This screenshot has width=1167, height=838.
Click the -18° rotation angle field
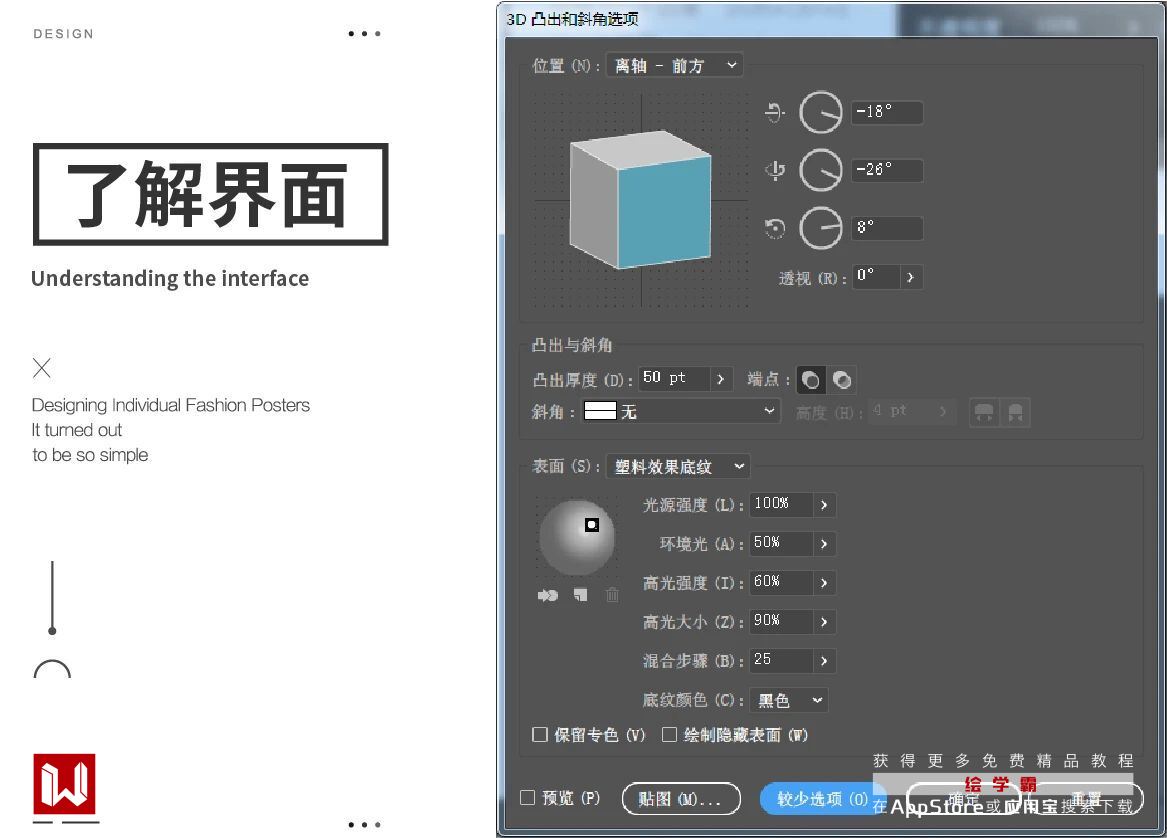click(x=886, y=112)
